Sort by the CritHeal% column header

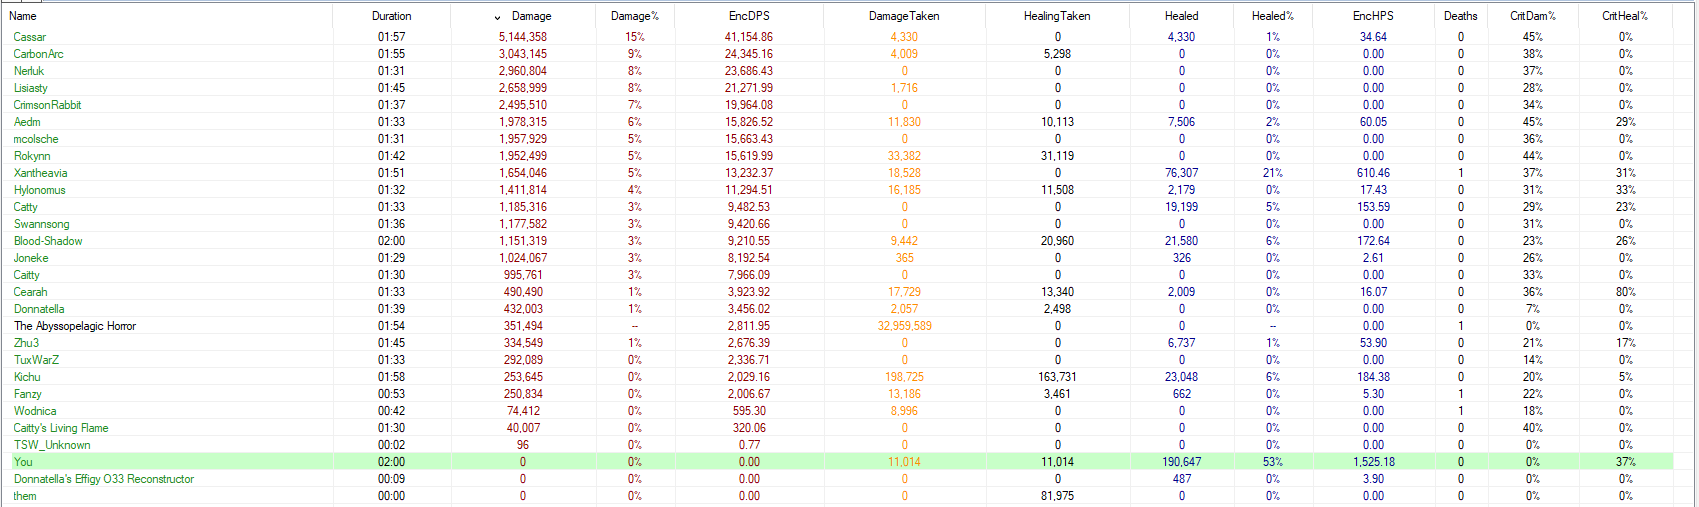1624,16
